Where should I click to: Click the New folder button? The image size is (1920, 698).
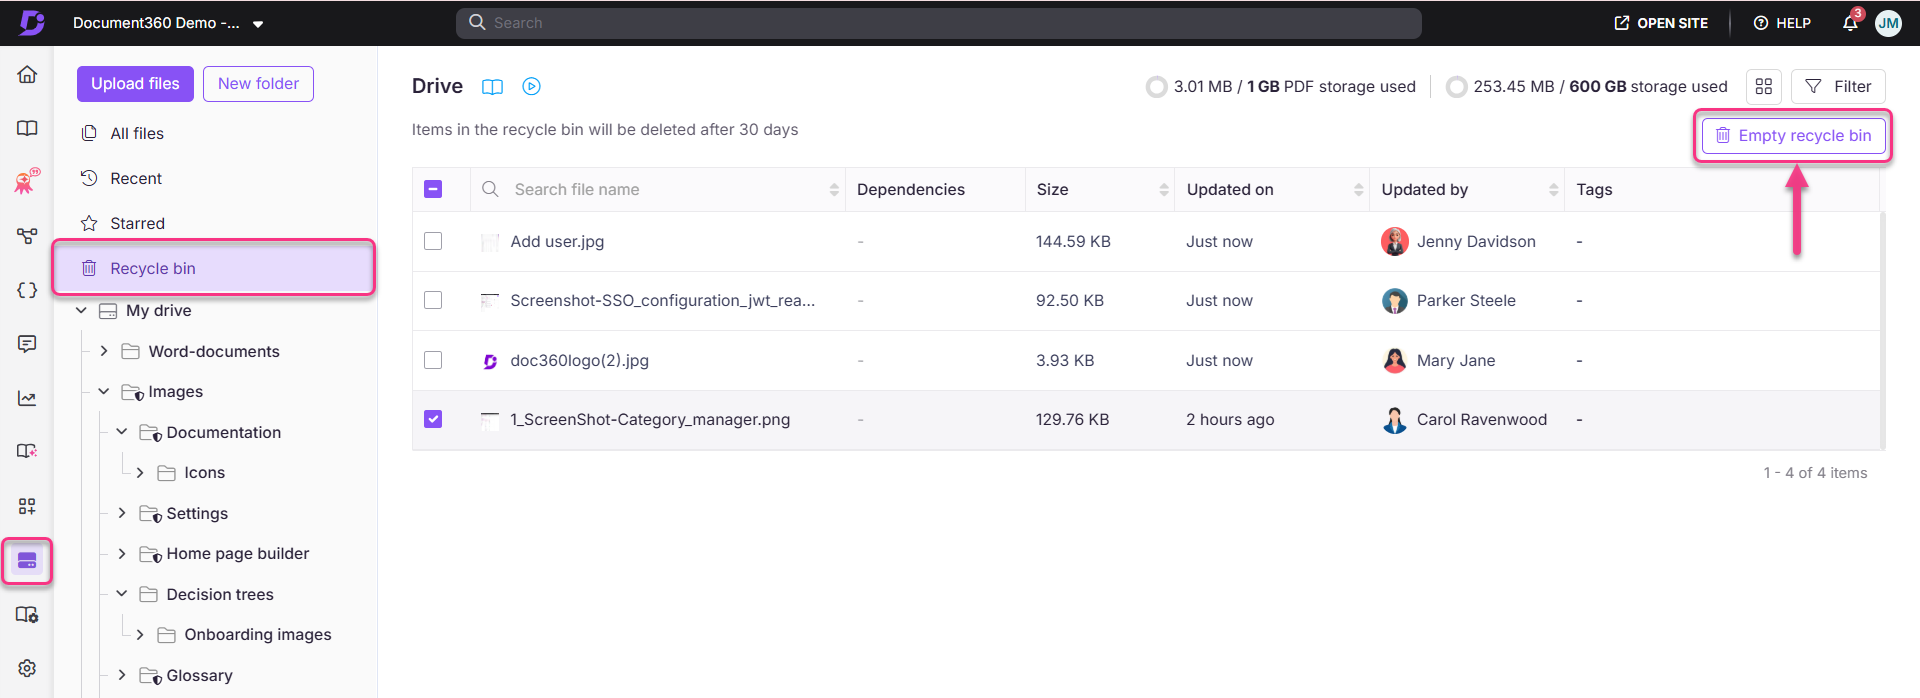258,84
